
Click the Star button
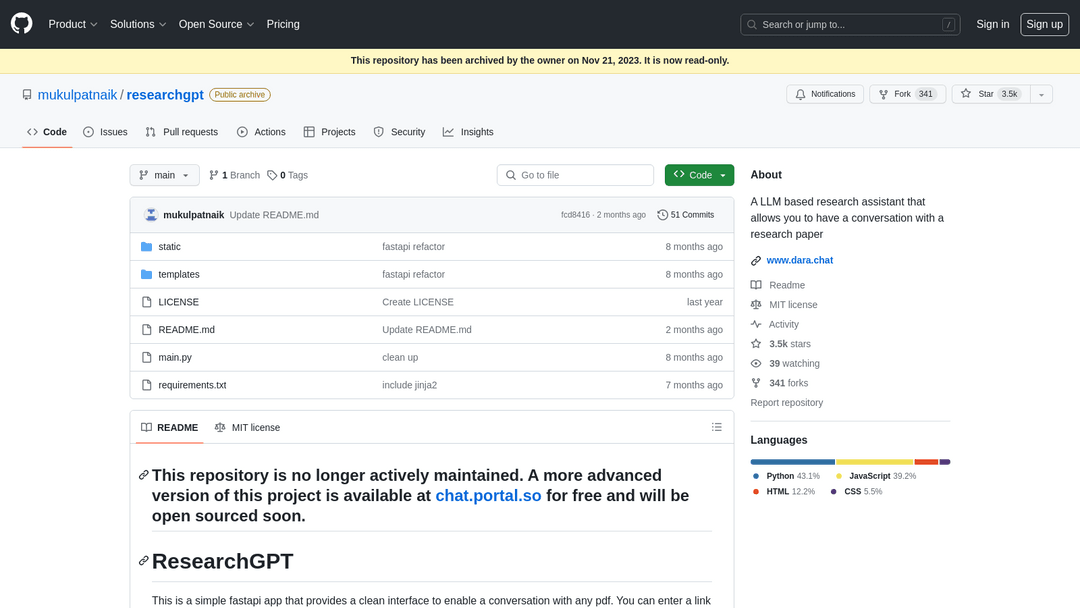pos(989,94)
